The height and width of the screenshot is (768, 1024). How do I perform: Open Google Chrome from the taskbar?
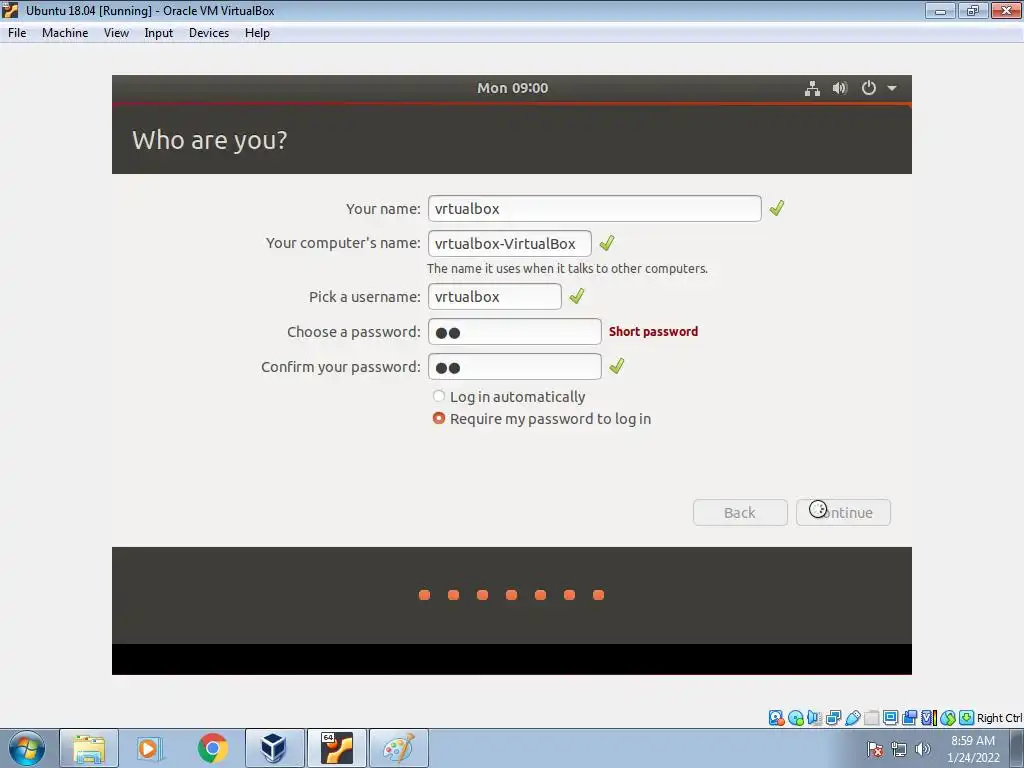pyautogui.click(x=212, y=748)
